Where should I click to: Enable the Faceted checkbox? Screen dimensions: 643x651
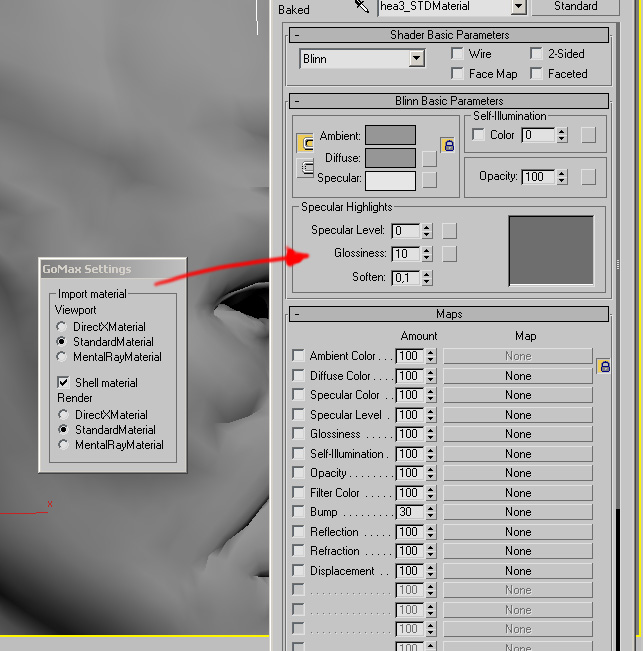pos(536,73)
